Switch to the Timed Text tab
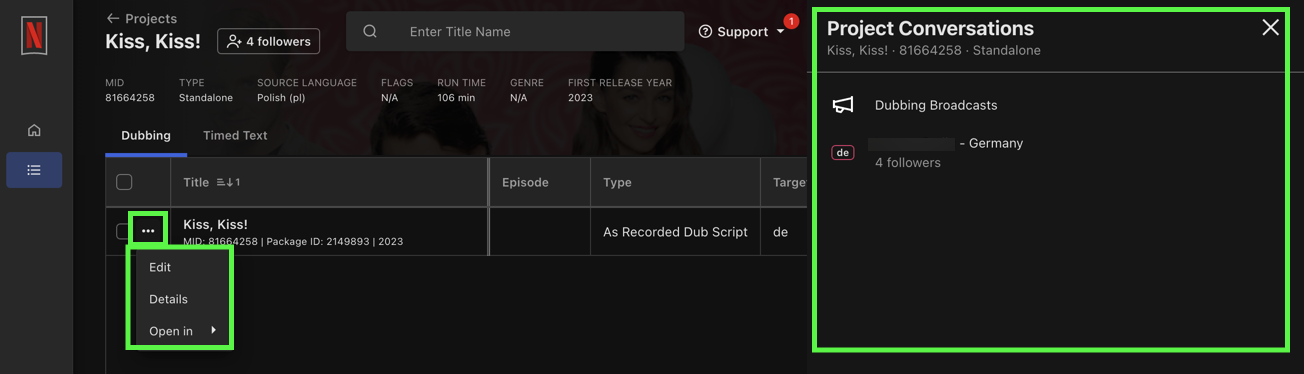This screenshot has height=374, width=1304. tap(235, 135)
